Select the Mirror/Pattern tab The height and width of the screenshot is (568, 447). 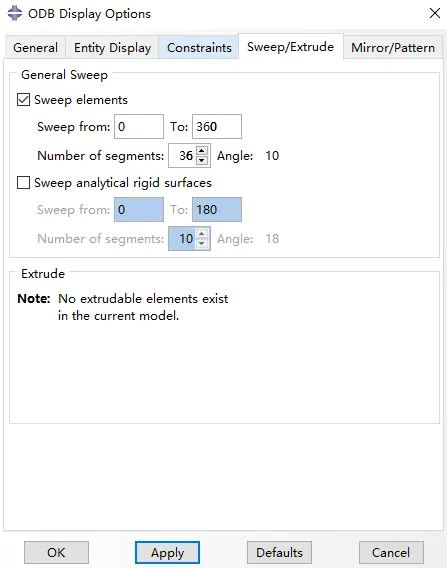coord(393,47)
